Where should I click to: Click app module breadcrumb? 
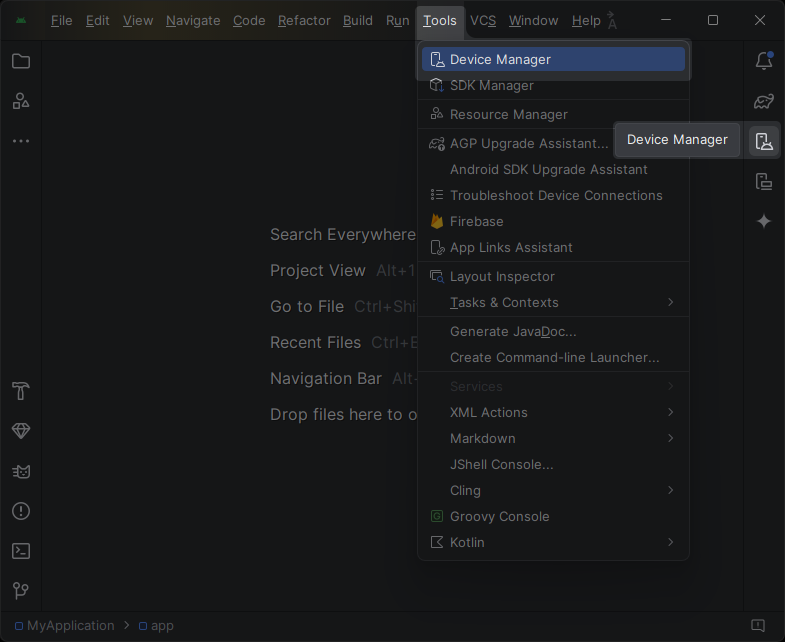coord(156,625)
